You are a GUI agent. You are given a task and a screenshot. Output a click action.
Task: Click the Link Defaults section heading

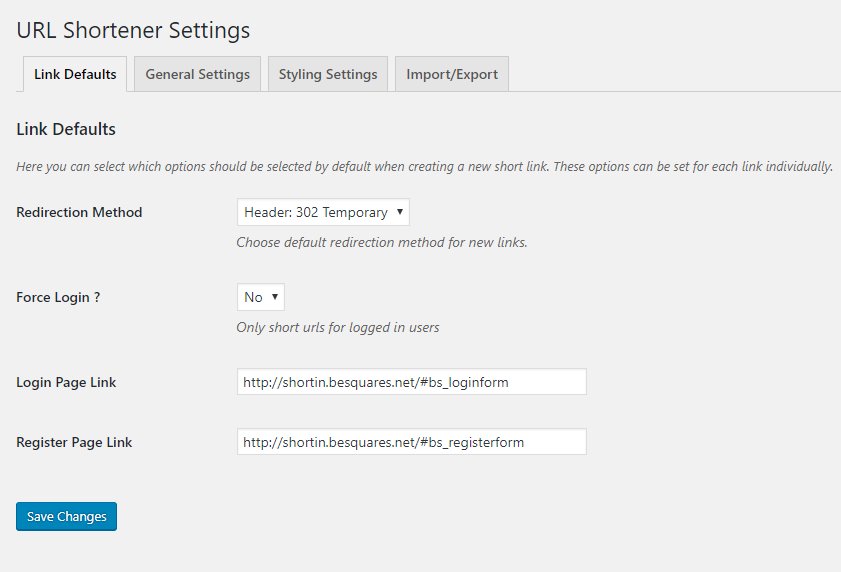tap(66, 129)
